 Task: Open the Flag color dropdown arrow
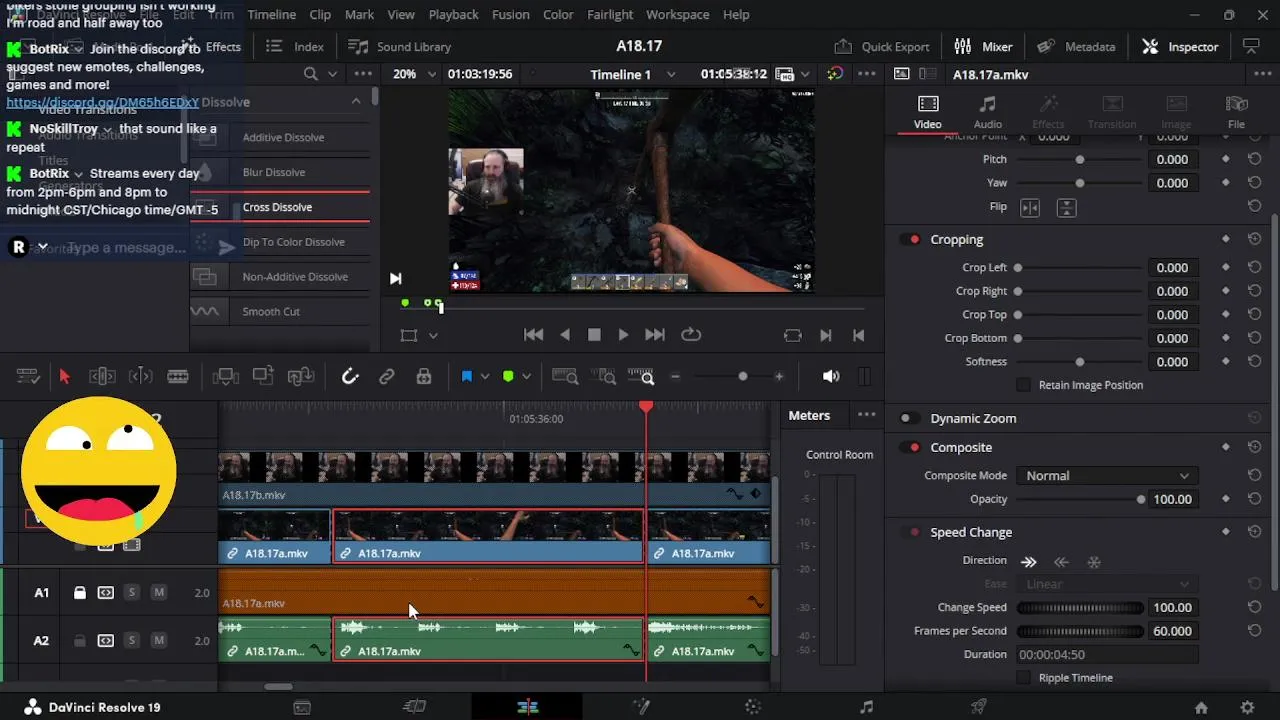pos(485,377)
